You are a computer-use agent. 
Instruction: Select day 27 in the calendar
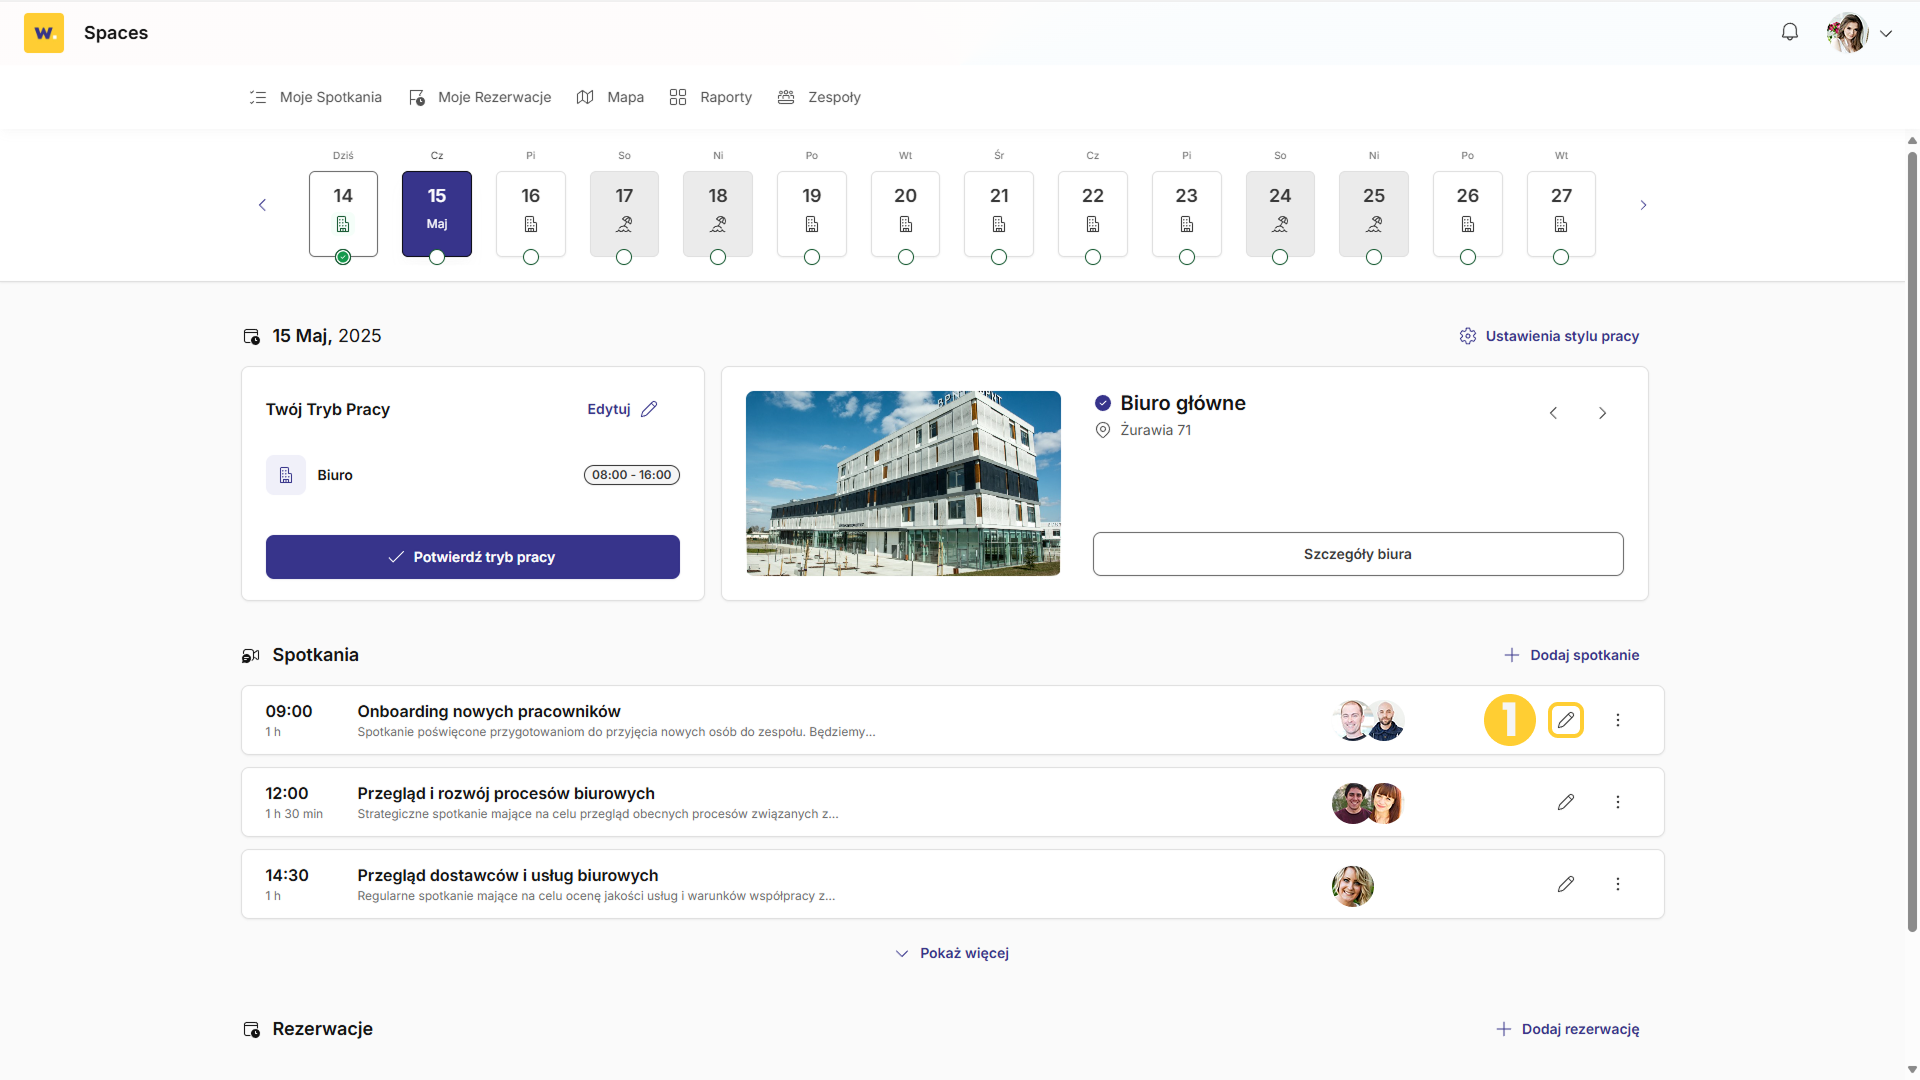1561,213
